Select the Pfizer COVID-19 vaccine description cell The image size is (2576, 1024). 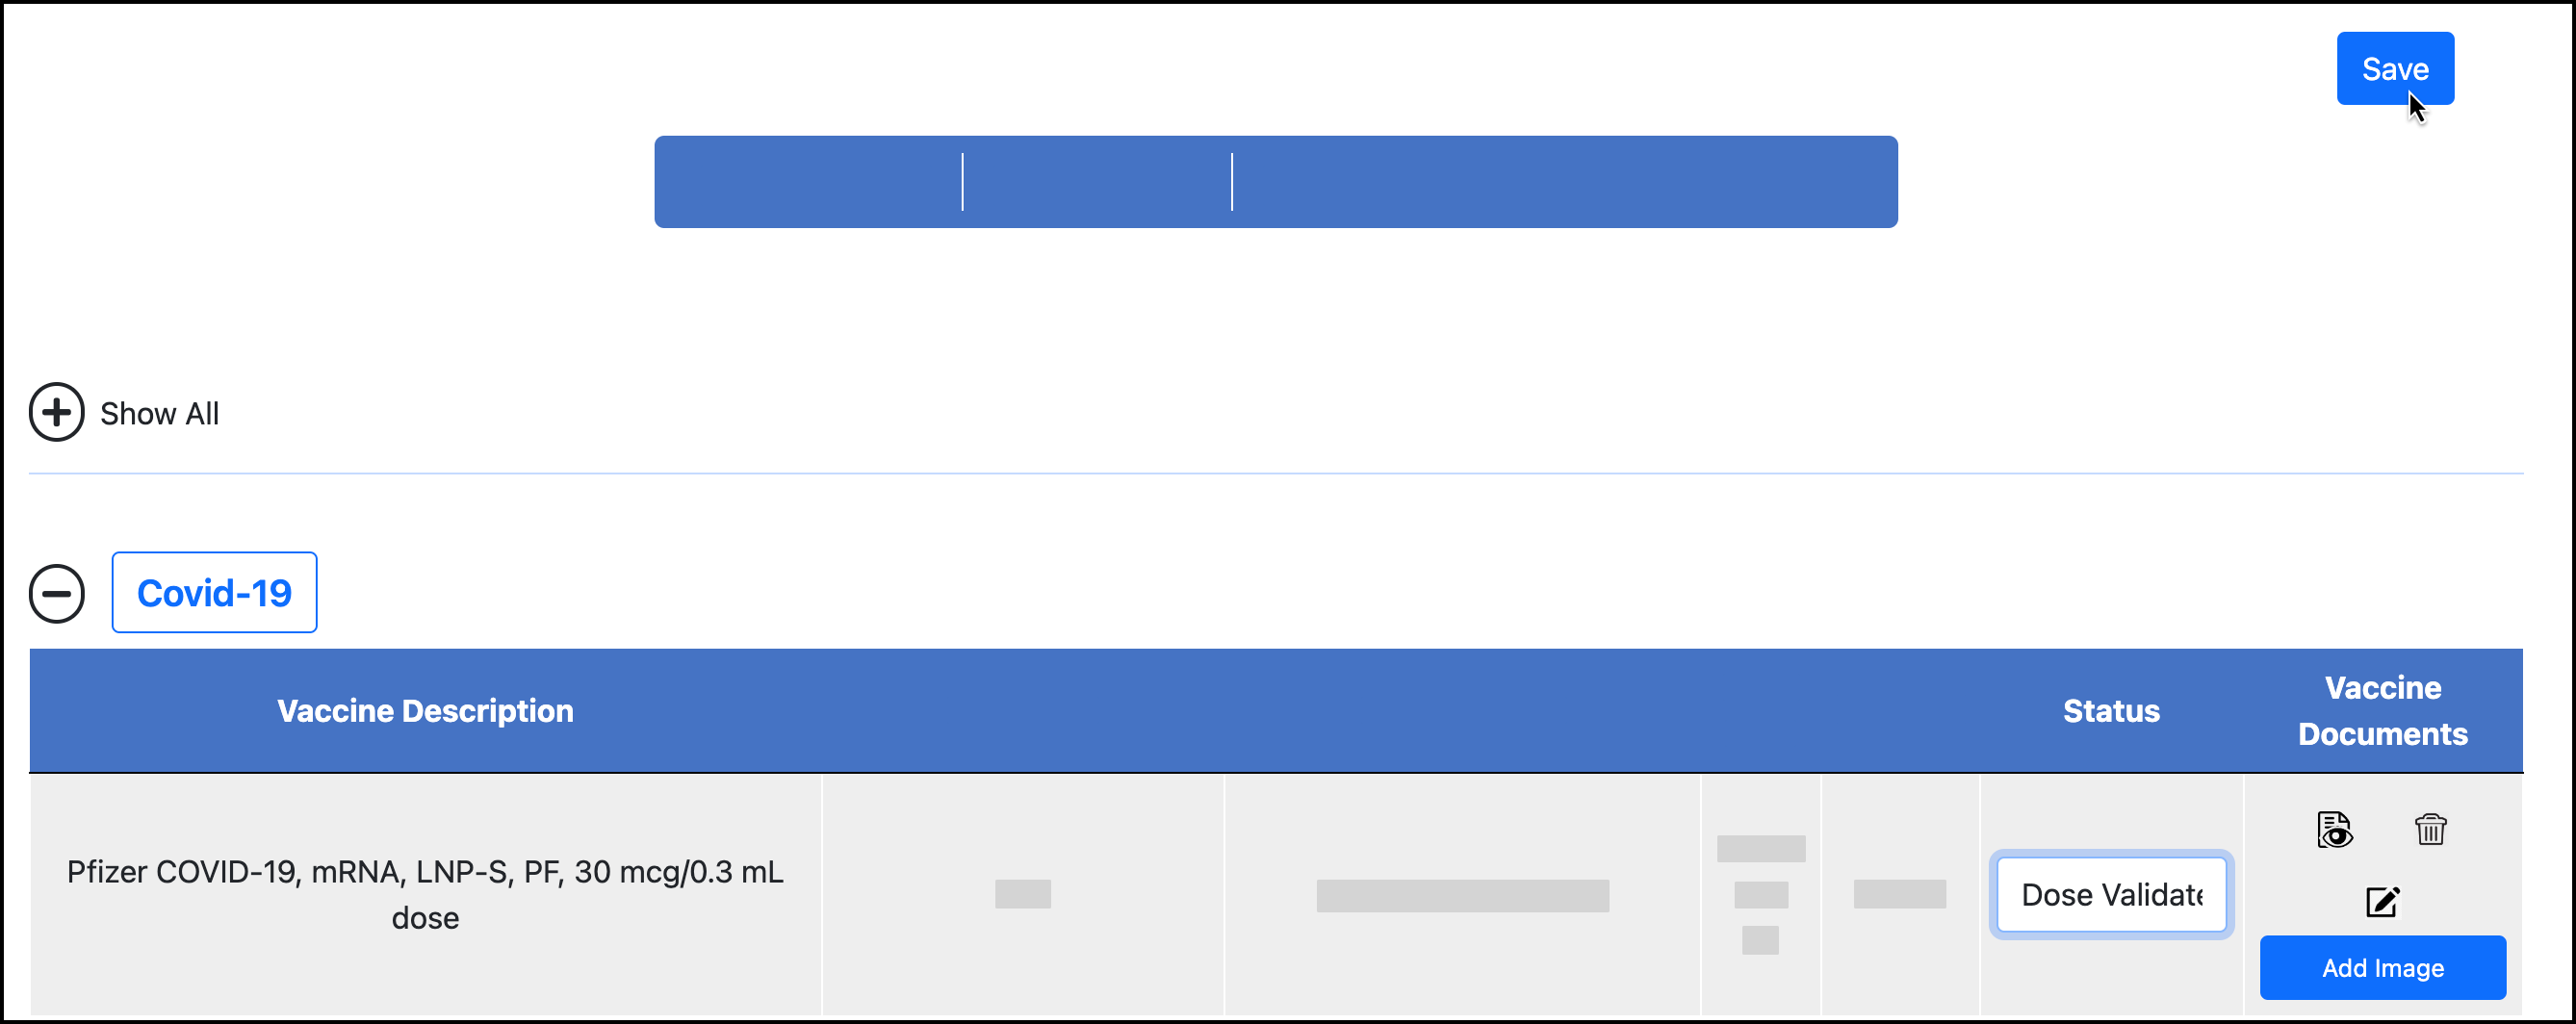pos(425,895)
